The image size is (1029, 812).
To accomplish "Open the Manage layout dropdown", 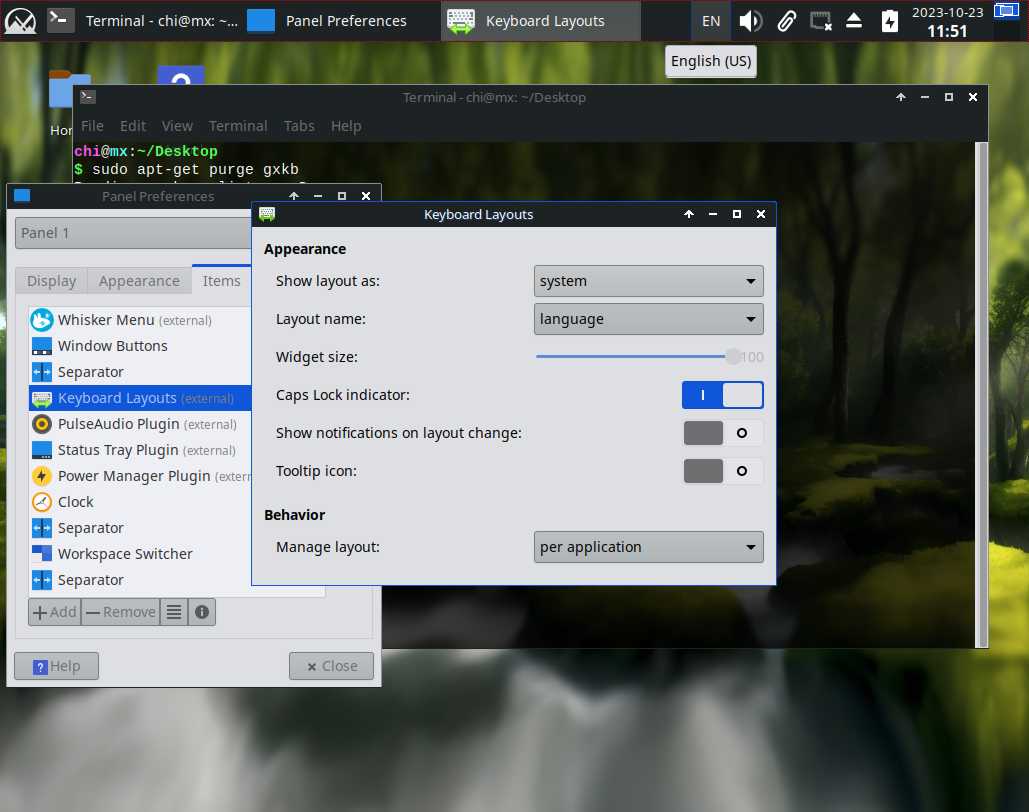I will [648, 547].
